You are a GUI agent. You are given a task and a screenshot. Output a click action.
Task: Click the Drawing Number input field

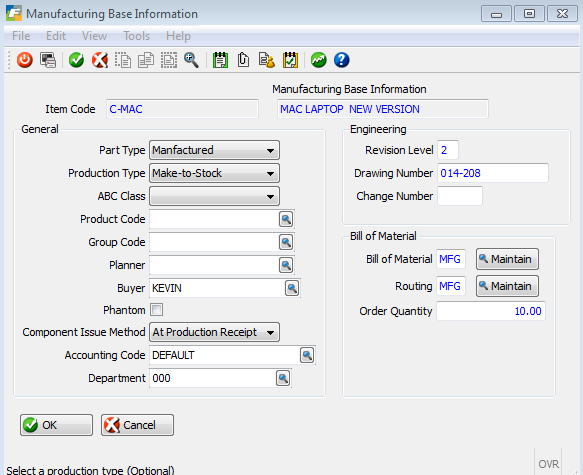(493, 173)
